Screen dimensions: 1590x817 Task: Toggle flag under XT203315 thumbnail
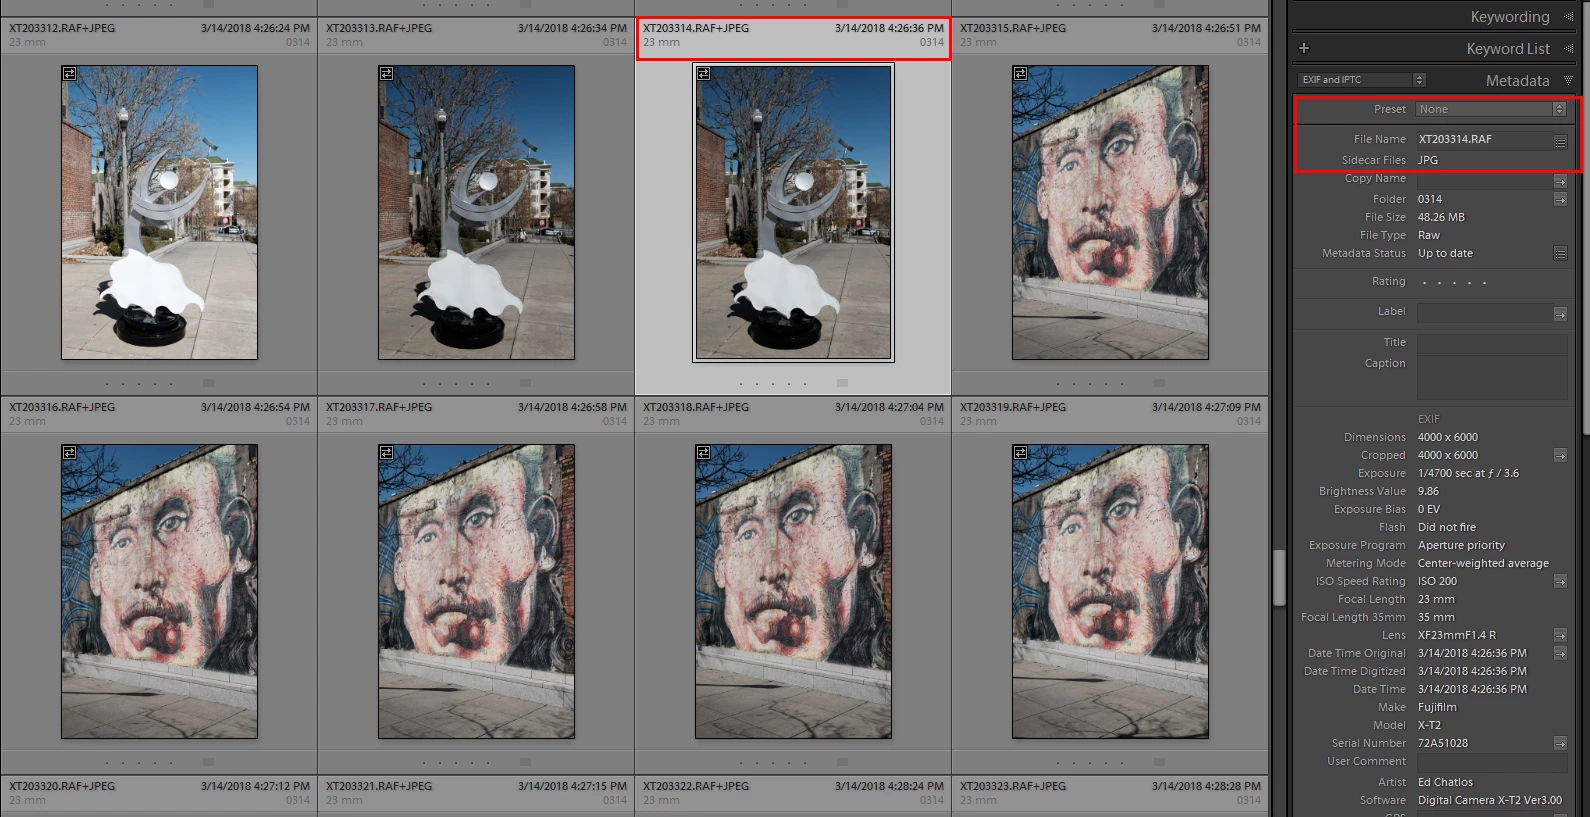[1159, 383]
